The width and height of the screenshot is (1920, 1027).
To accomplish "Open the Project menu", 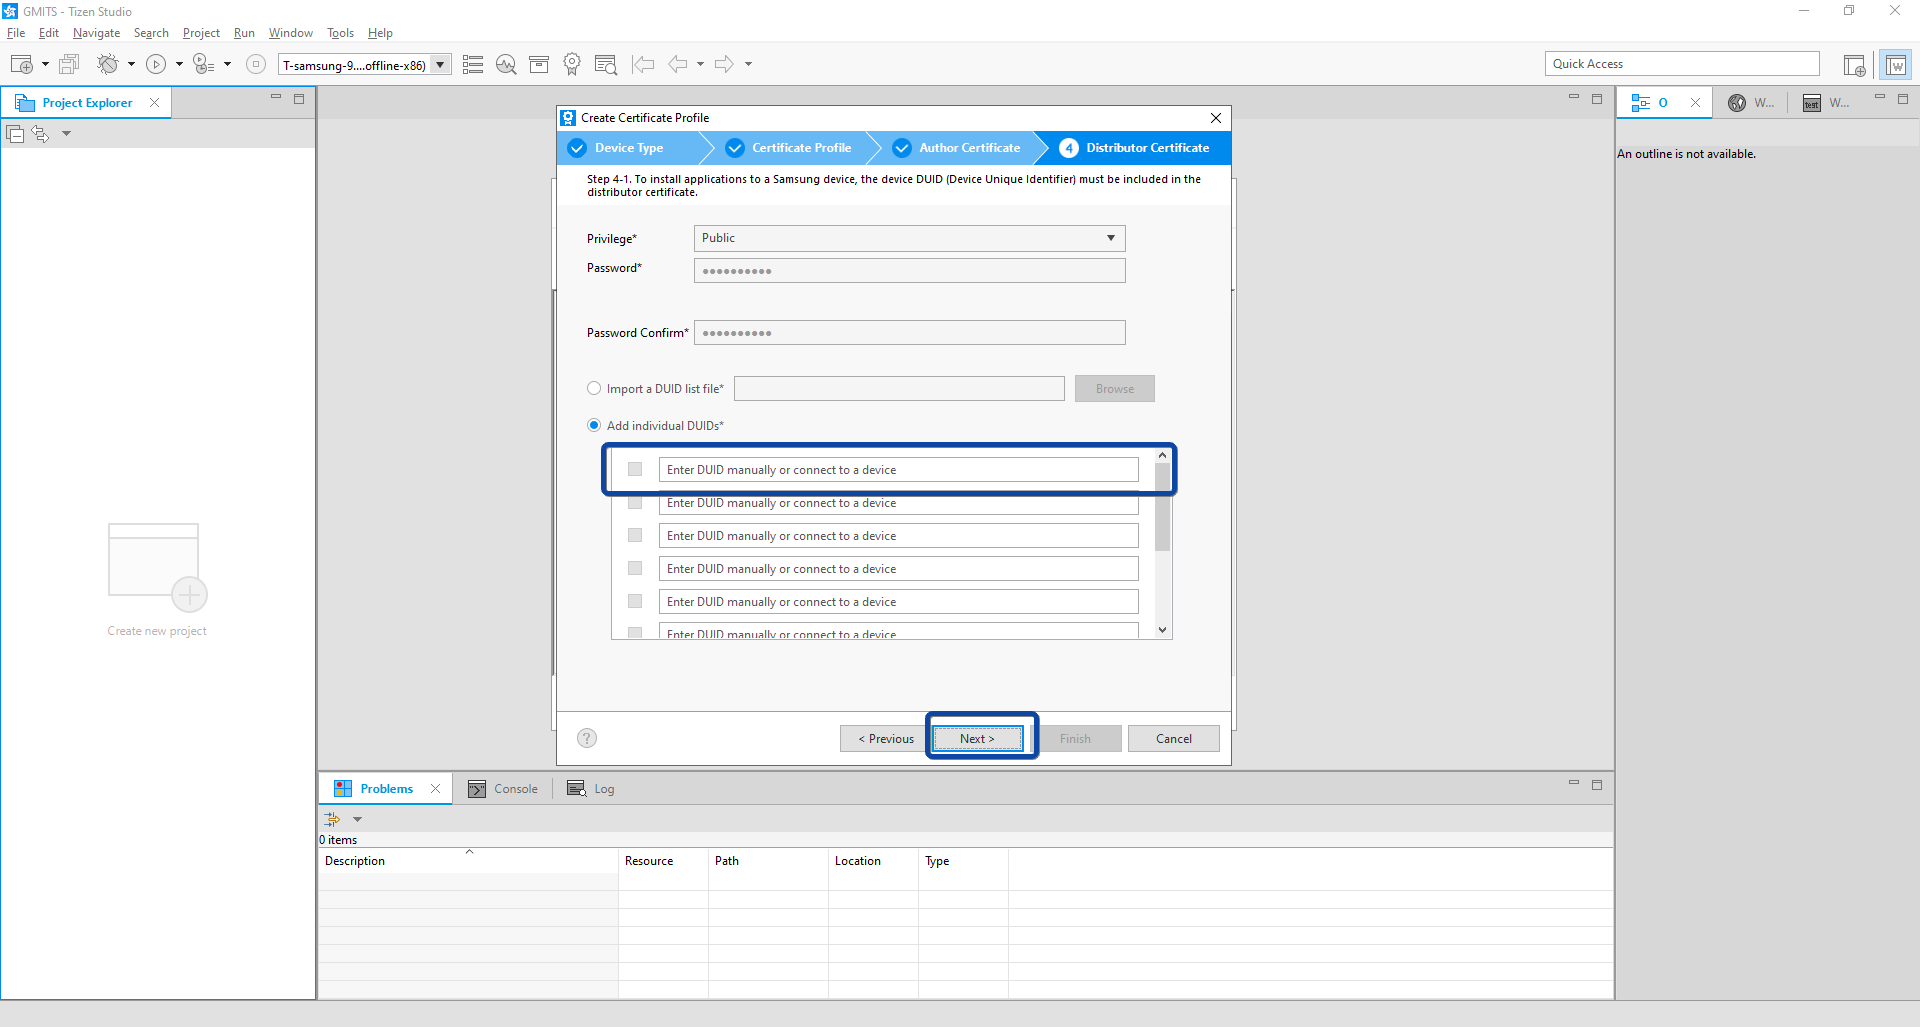I will pyautogui.click(x=201, y=33).
